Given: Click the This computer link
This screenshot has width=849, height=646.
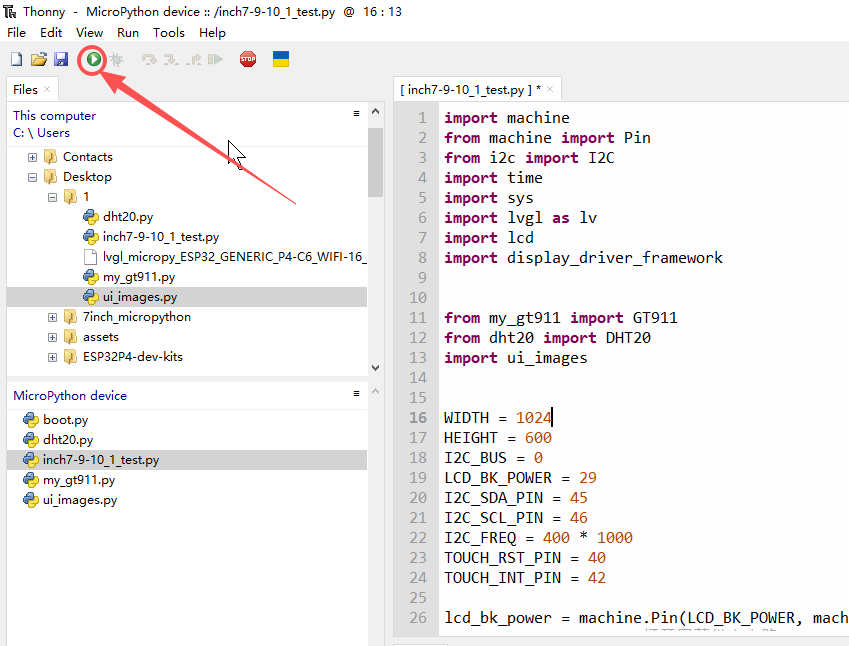Looking at the screenshot, I should point(54,116).
